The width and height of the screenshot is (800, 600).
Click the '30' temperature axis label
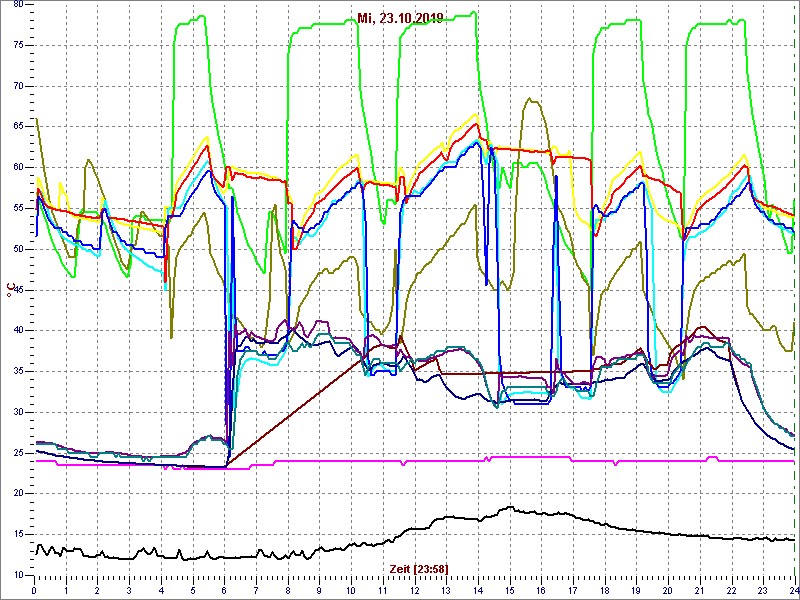point(17,412)
